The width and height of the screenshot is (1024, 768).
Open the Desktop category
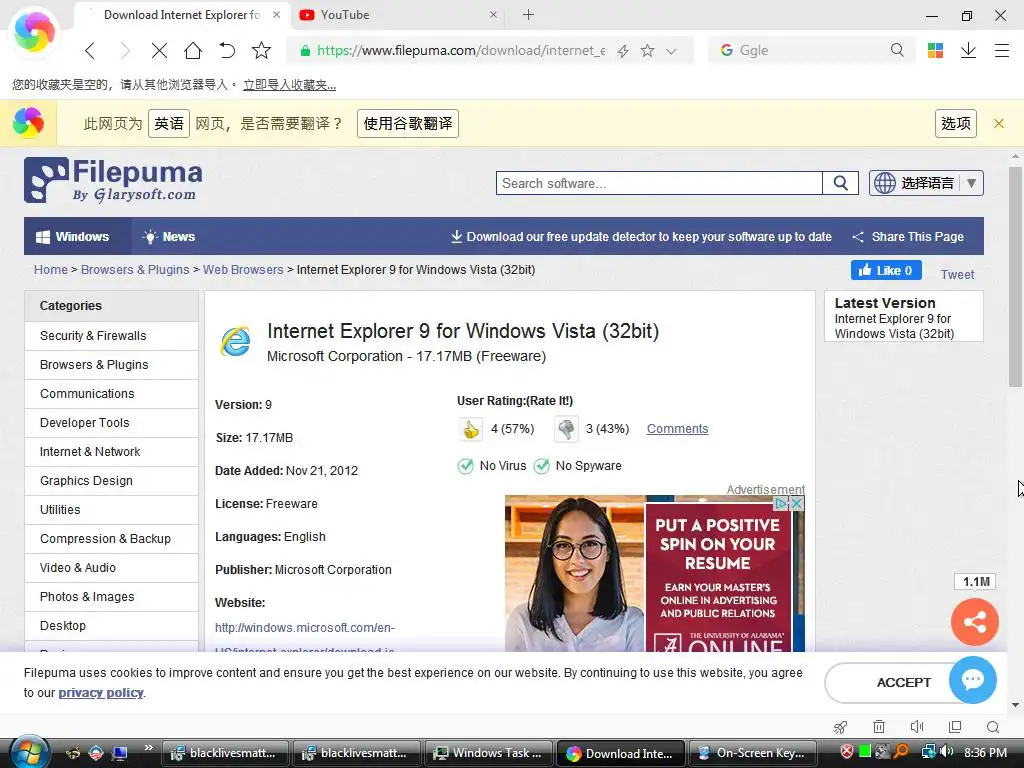[112, 626]
